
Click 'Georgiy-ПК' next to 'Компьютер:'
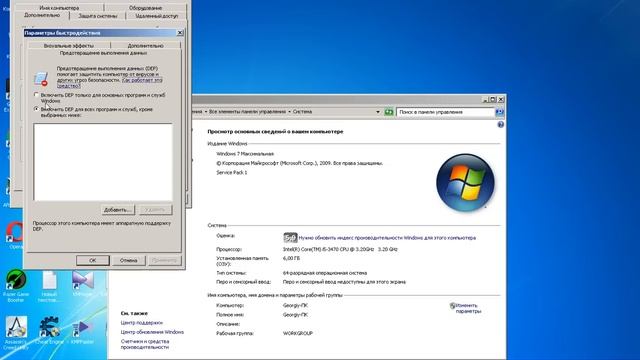pos(295,305)
